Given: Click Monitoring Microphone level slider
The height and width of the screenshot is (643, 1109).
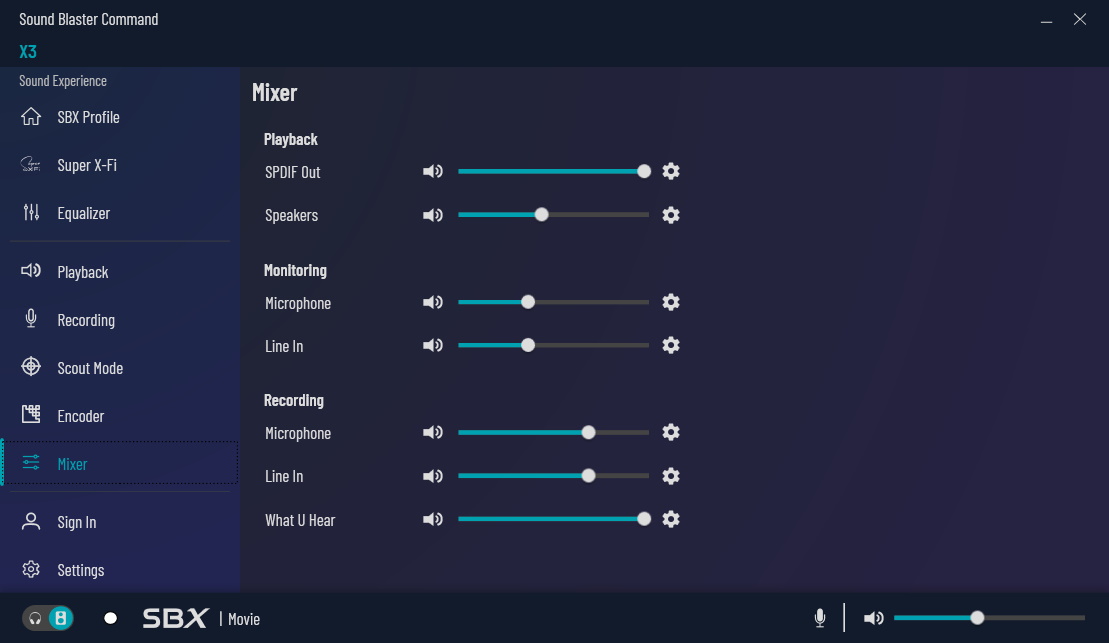Looking at the screenshot, I should [554, 303].
